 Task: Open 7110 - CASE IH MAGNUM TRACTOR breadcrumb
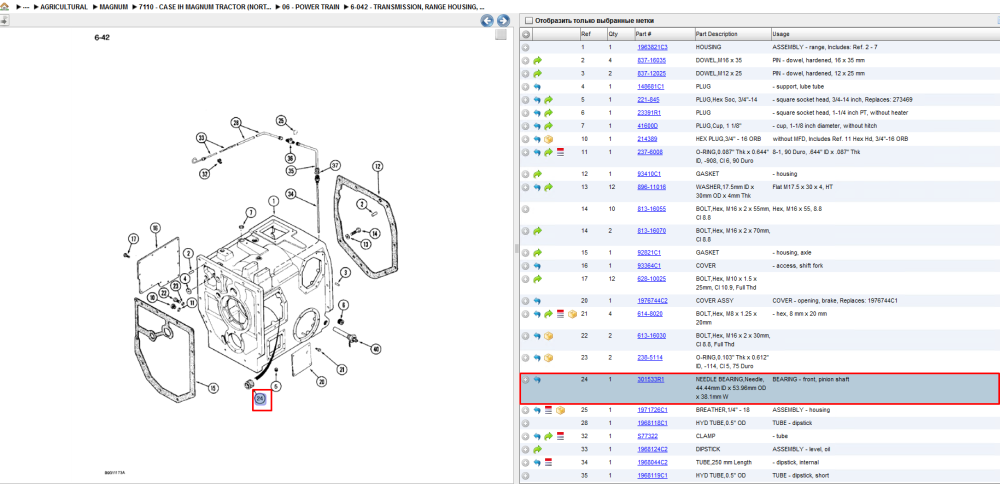click(207, 6)
